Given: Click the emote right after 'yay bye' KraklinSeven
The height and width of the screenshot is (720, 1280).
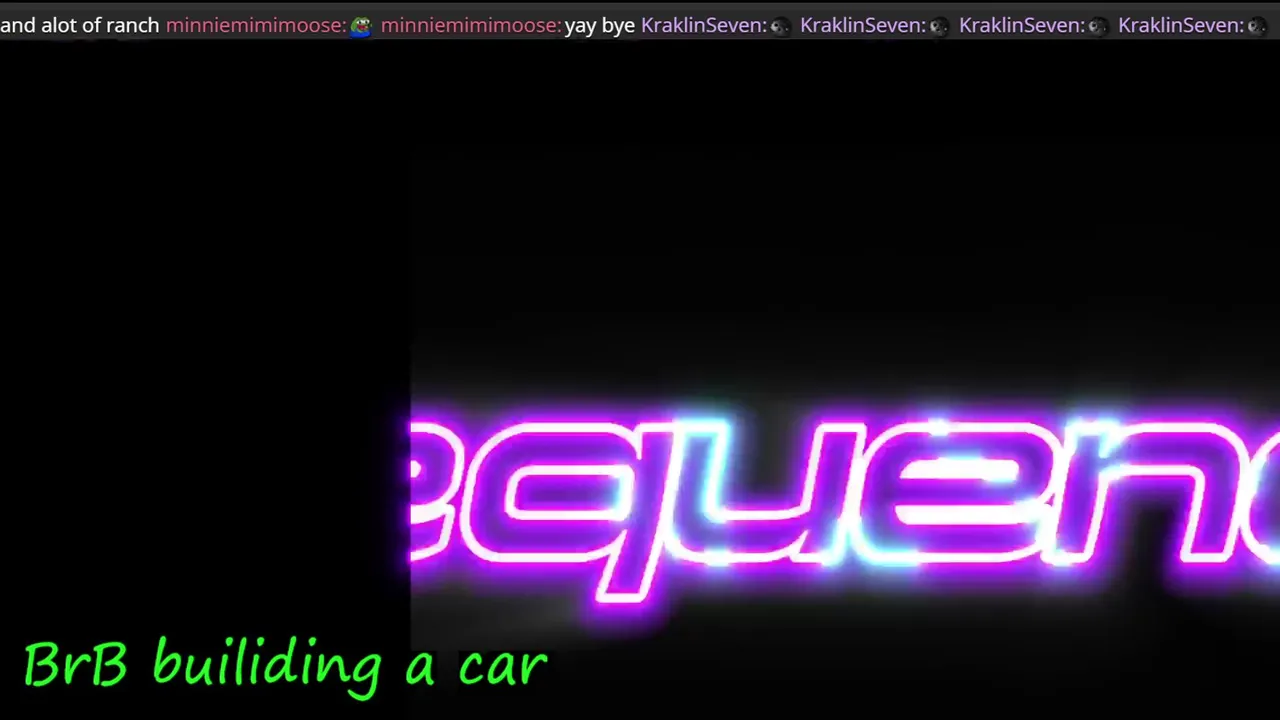Looking at the screenshot, I should click(779, 26).
